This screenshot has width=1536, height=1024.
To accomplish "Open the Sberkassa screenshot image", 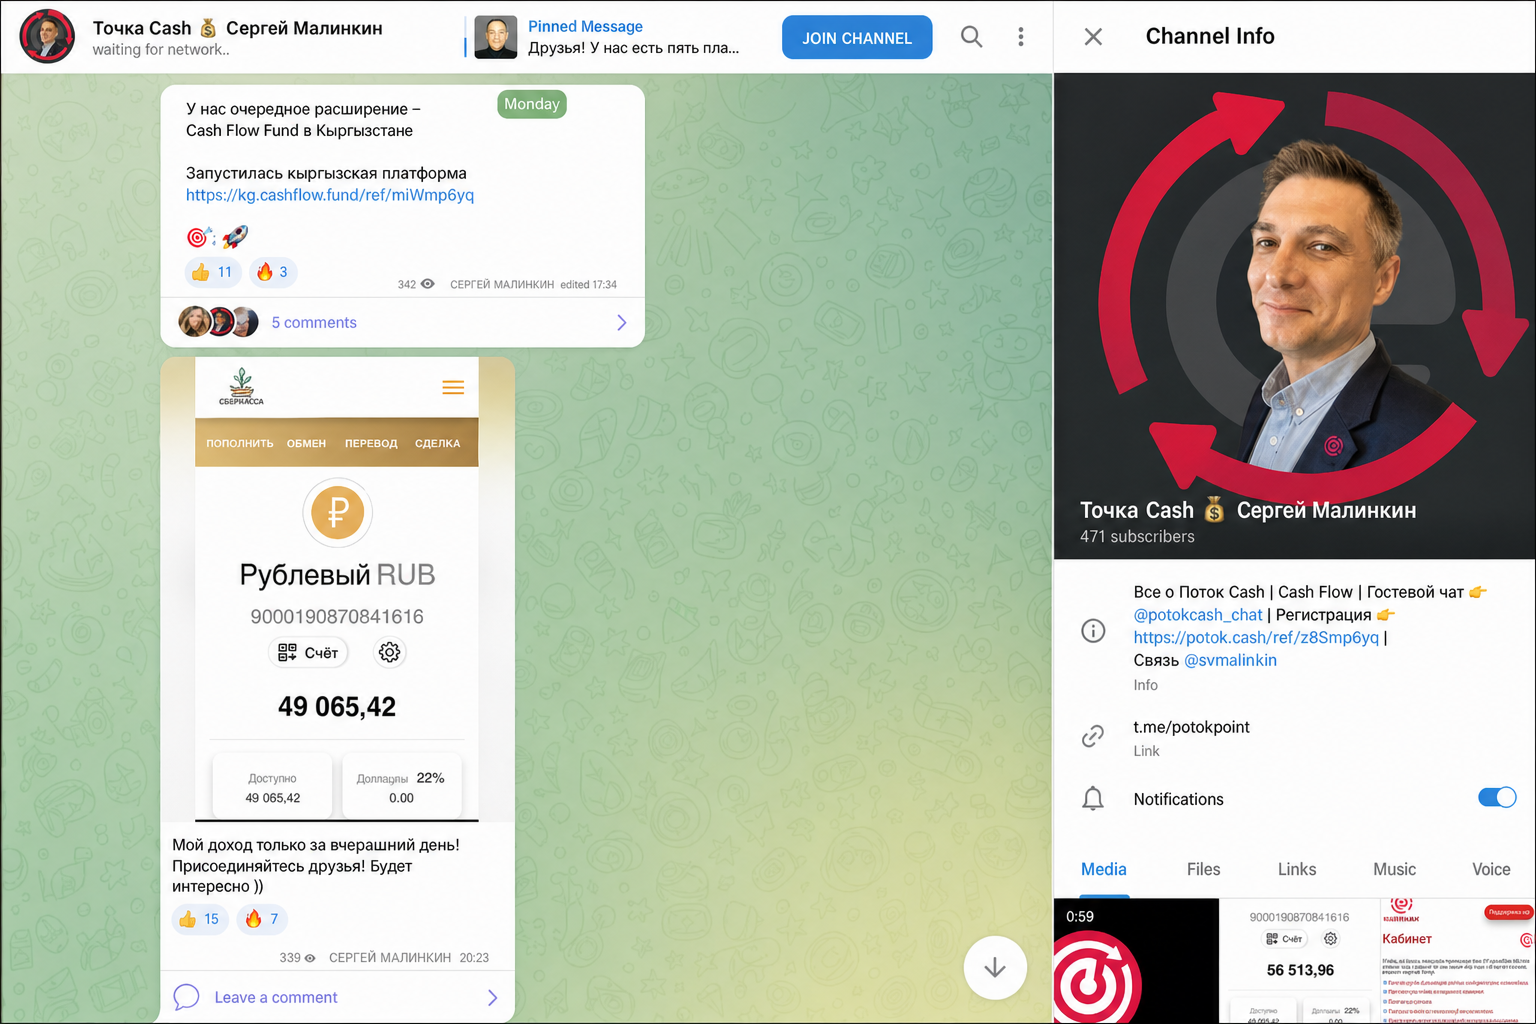I will [x=337, y=589].
